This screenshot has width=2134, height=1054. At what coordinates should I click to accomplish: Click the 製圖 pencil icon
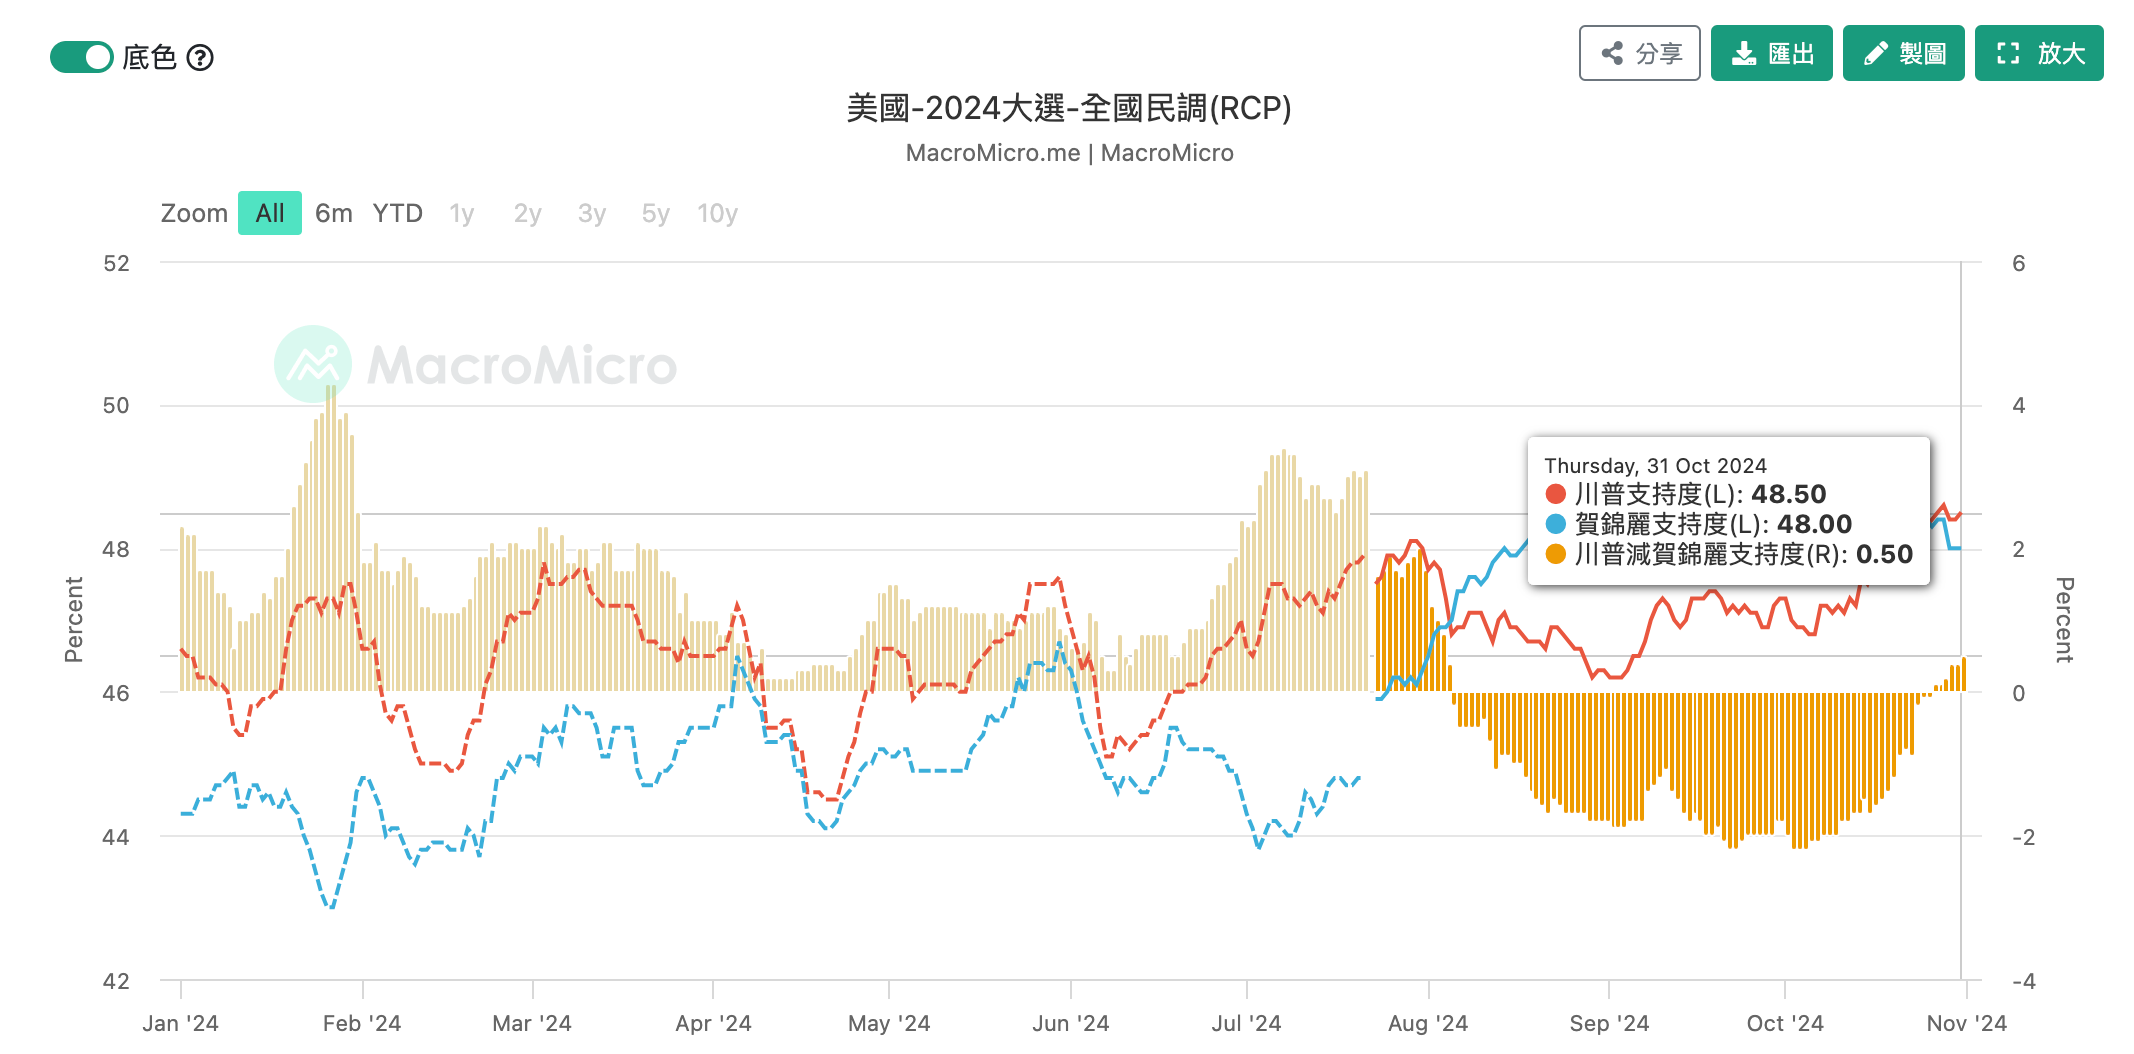[x=1876, y=53]
